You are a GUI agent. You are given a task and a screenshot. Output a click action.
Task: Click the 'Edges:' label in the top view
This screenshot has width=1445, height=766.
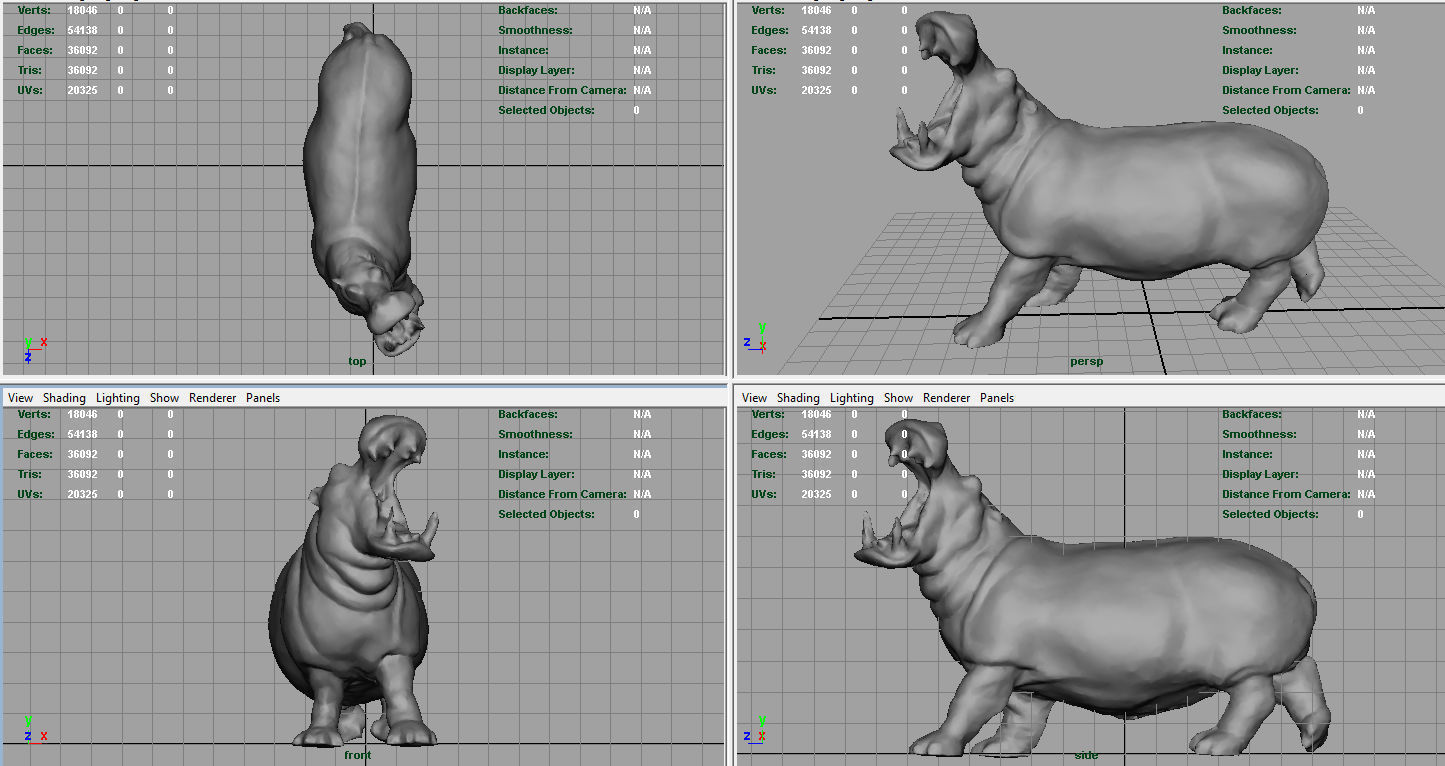[34, 30]
